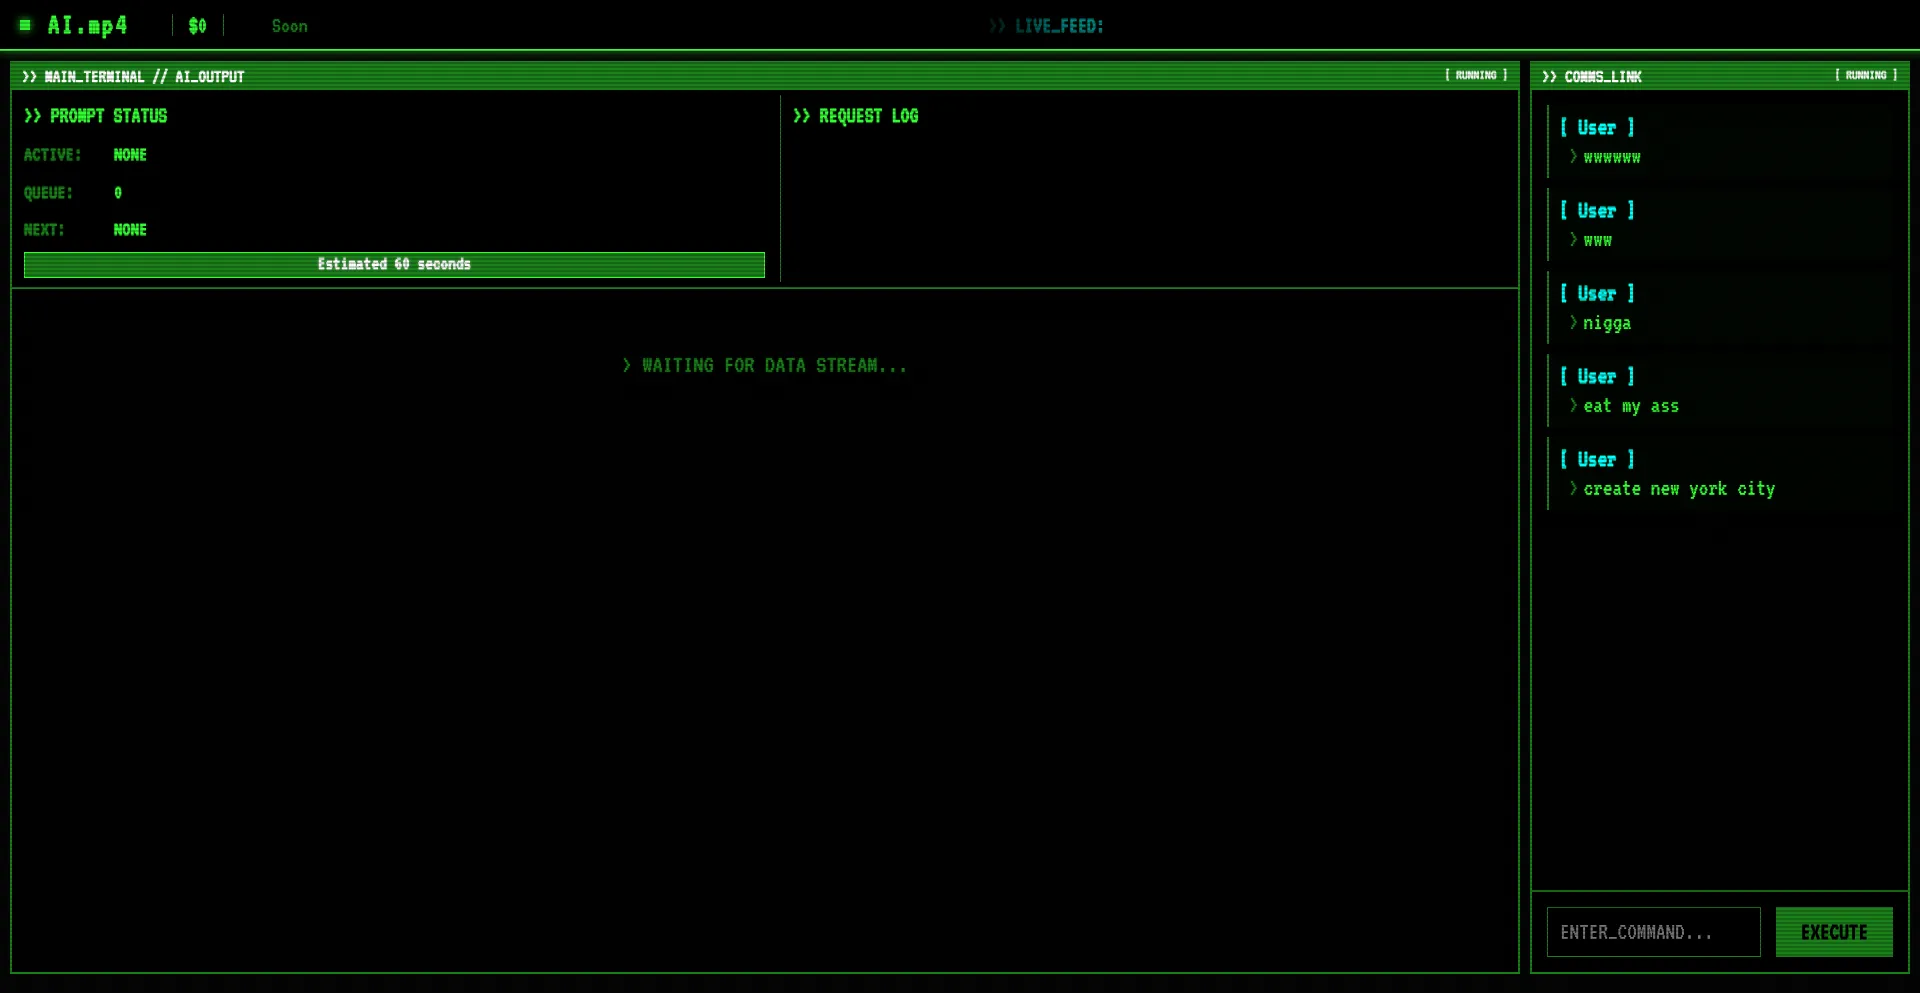The width and height of the screenshot is (1920, 993).
Task: Click RUNNING badge in COMMS_LINK header
Action: click(1865, 76)
